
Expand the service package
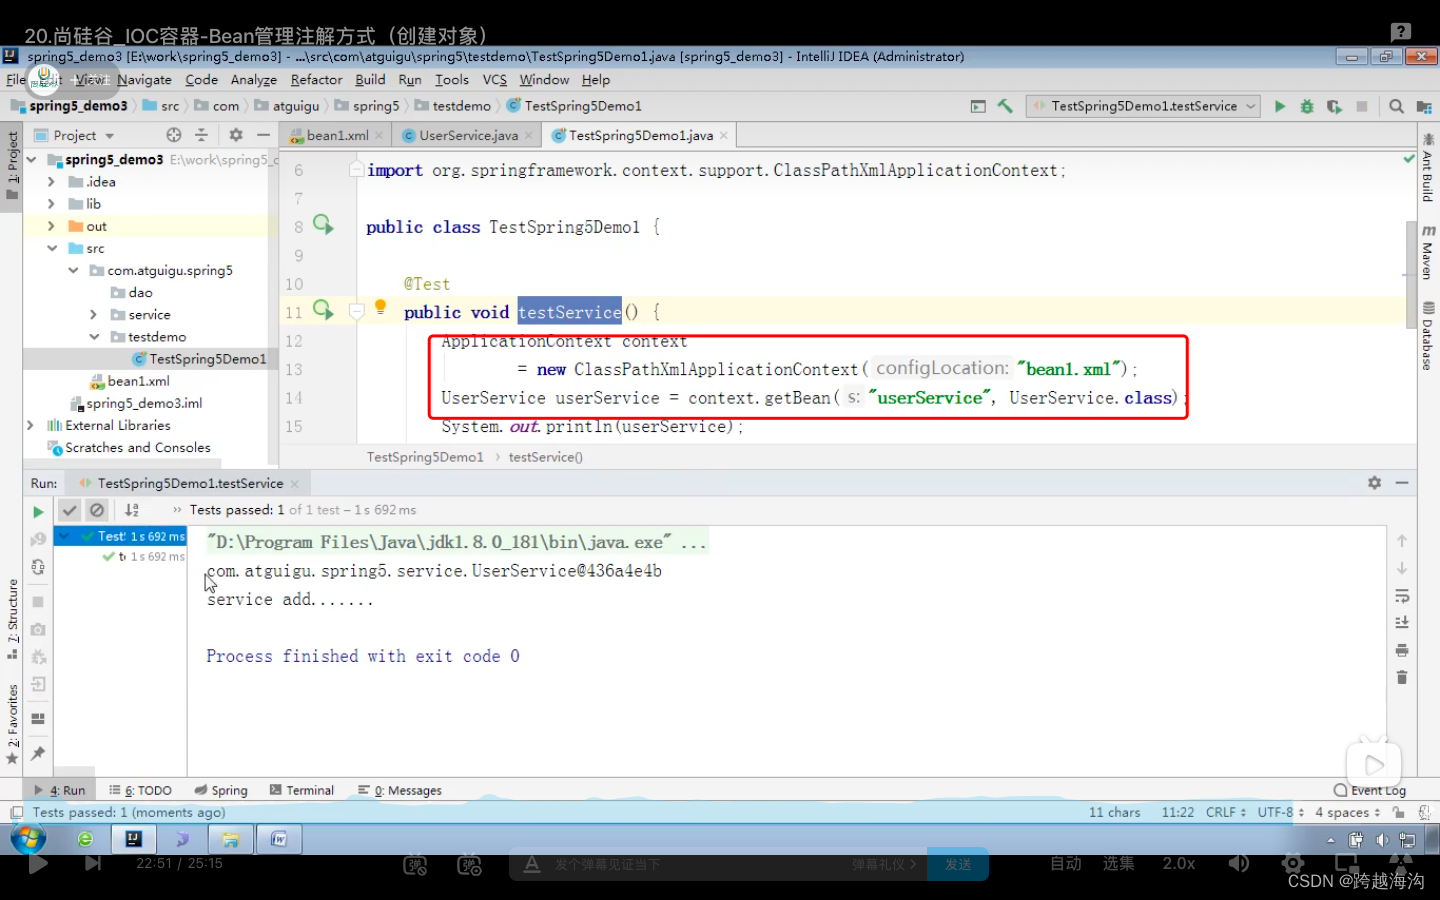[94, 314]
